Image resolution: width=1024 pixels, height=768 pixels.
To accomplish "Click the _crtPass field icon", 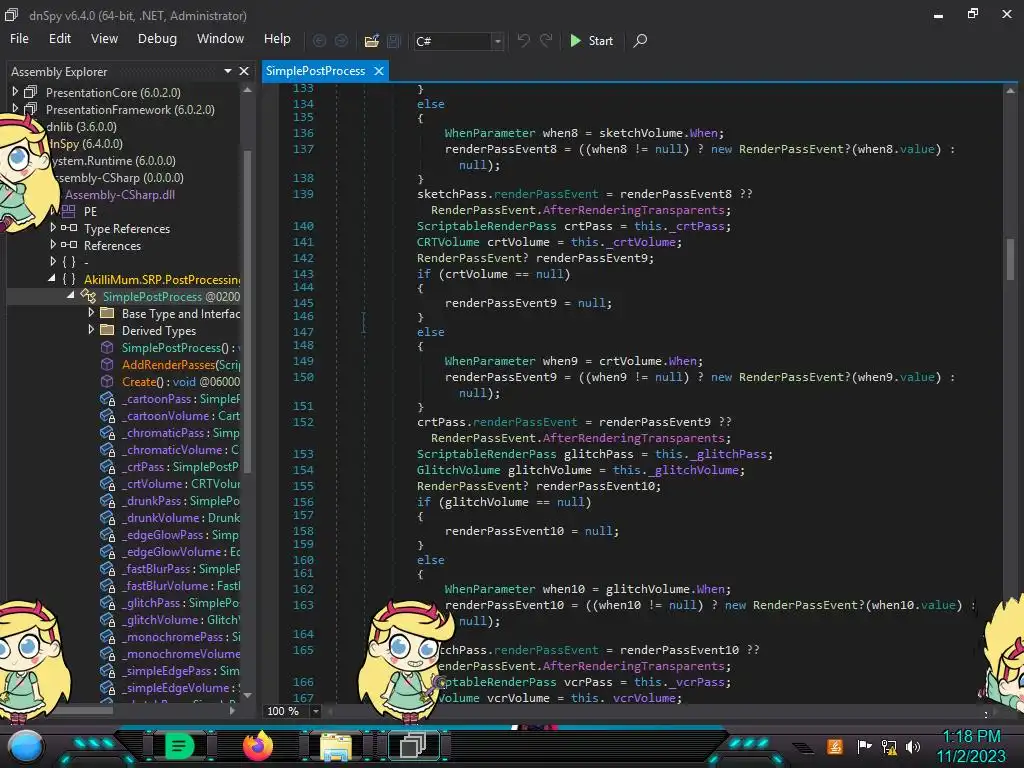I will click(x=107, y=466).
